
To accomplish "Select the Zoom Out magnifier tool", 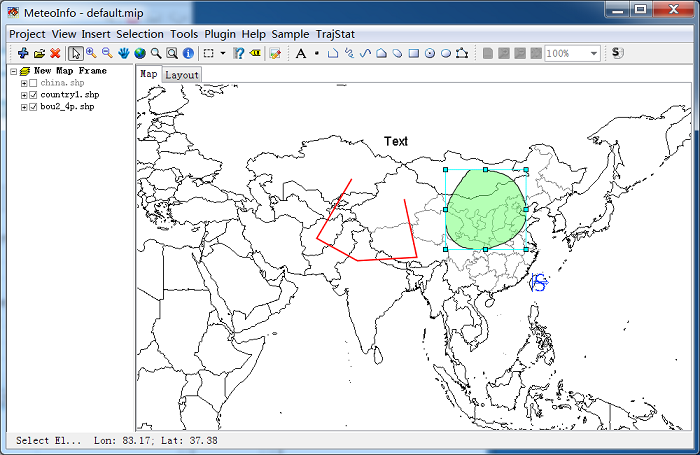I will 107,53.
